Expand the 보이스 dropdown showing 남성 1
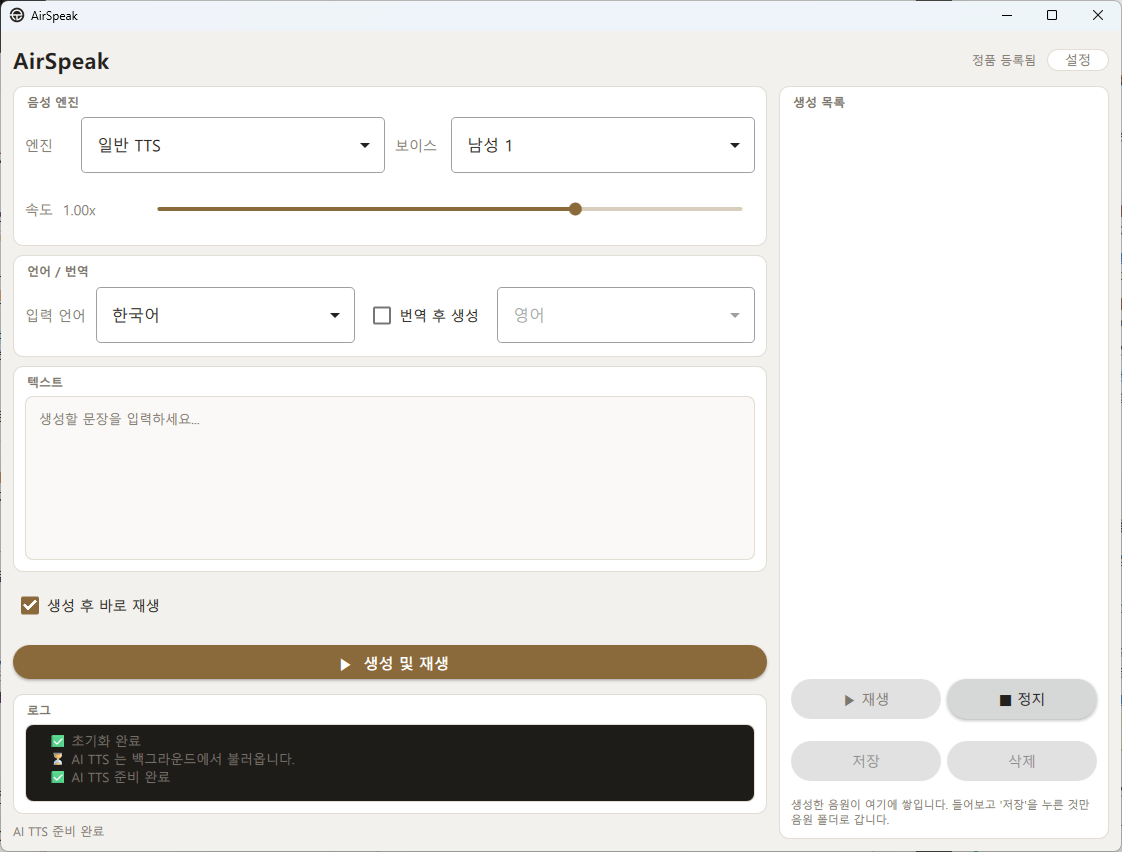The height and width of the screenshot is (852, 1122). click(603, 145)
